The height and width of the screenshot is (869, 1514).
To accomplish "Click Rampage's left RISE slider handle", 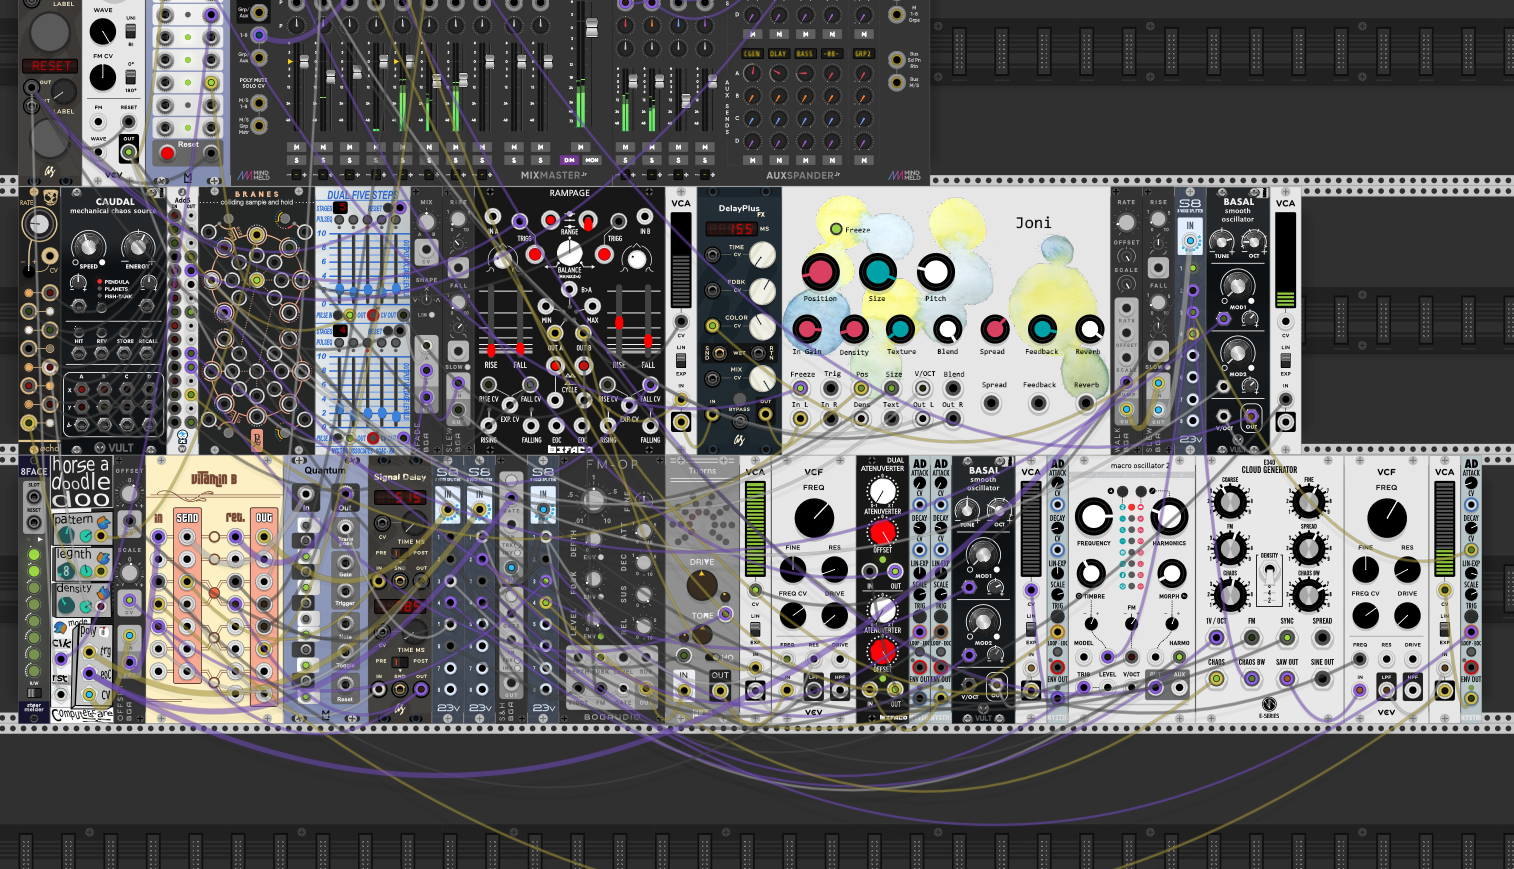I will click(491, 349).
